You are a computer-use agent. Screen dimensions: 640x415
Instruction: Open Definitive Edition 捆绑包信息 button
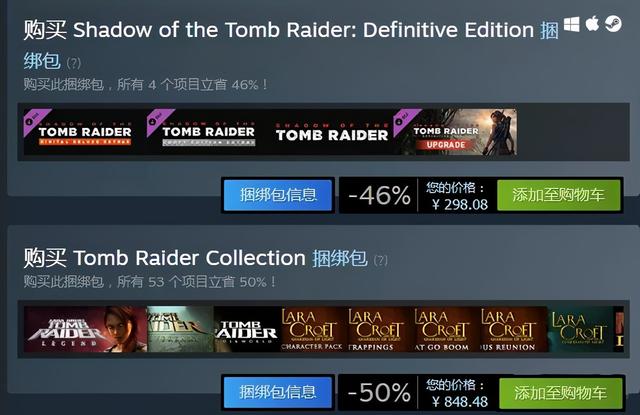pos(278,195)
